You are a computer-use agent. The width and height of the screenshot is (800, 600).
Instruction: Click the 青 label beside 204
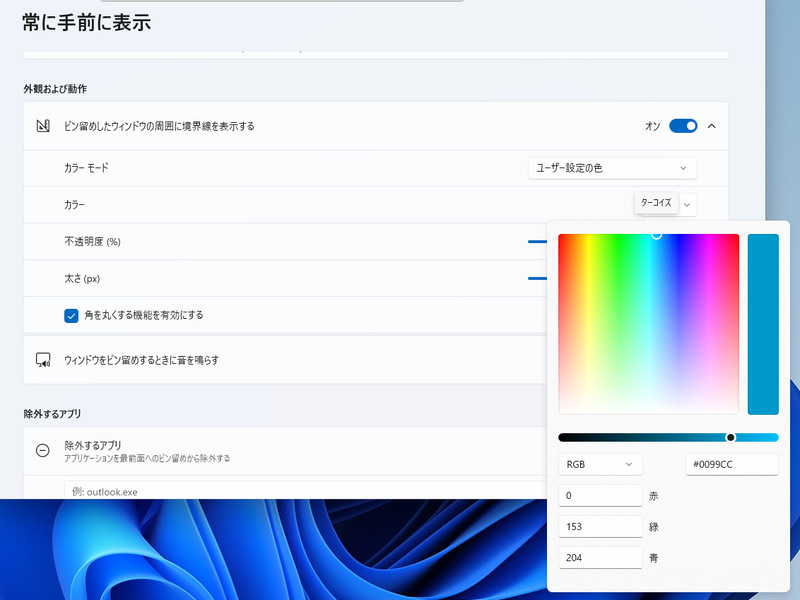click(653, 558)
